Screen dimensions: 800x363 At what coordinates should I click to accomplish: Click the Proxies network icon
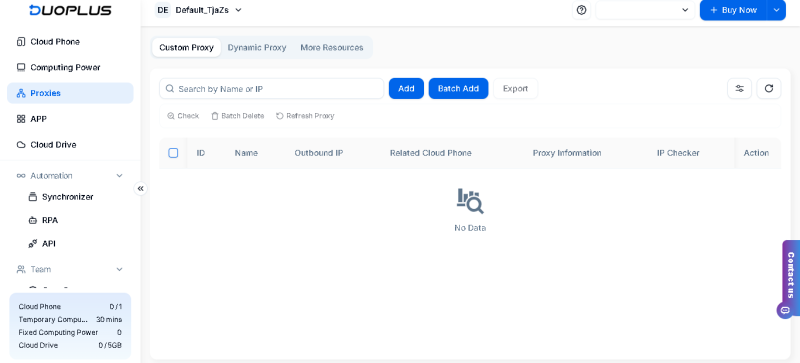tap(21, 93)
